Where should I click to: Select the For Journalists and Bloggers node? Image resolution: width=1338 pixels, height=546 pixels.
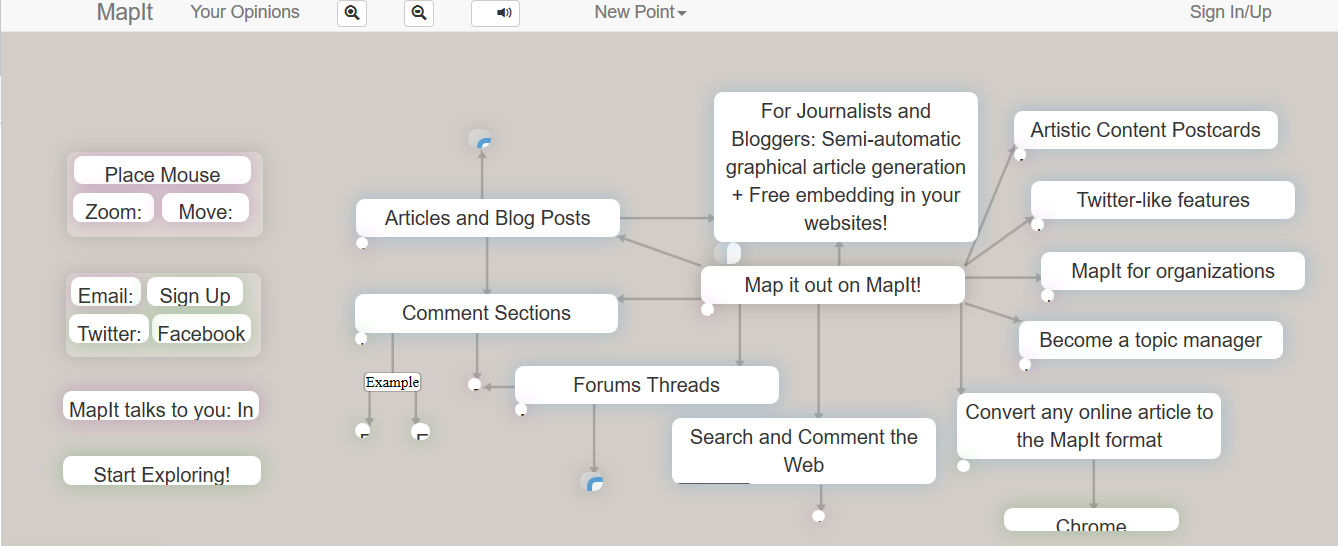tap(846, 167)
